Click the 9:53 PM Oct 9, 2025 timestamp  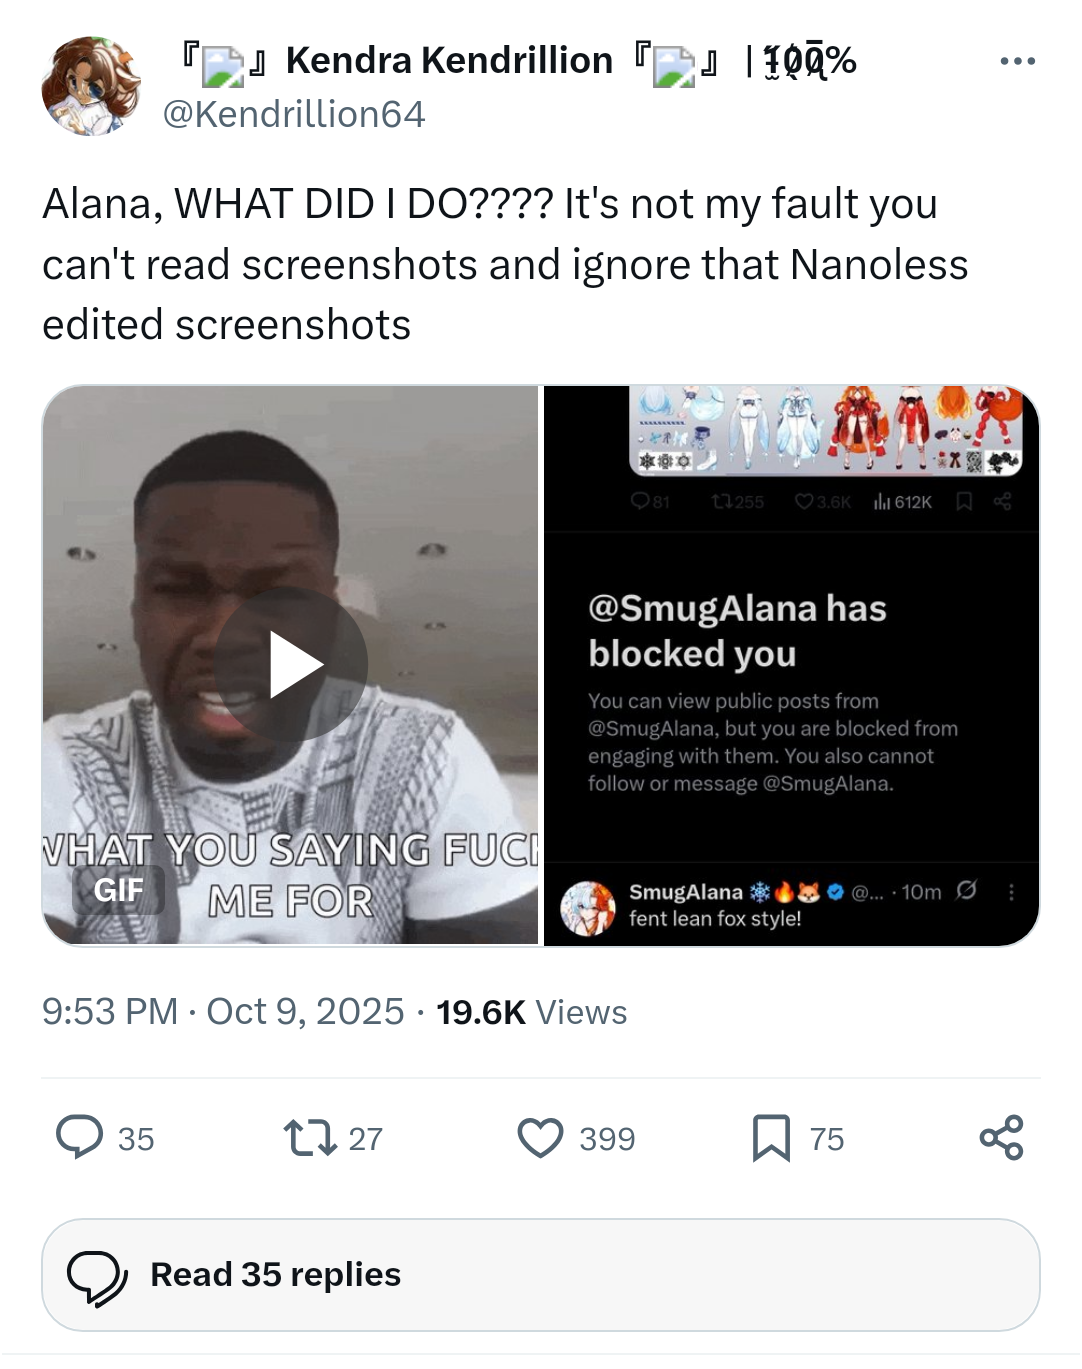[223, 1012]
